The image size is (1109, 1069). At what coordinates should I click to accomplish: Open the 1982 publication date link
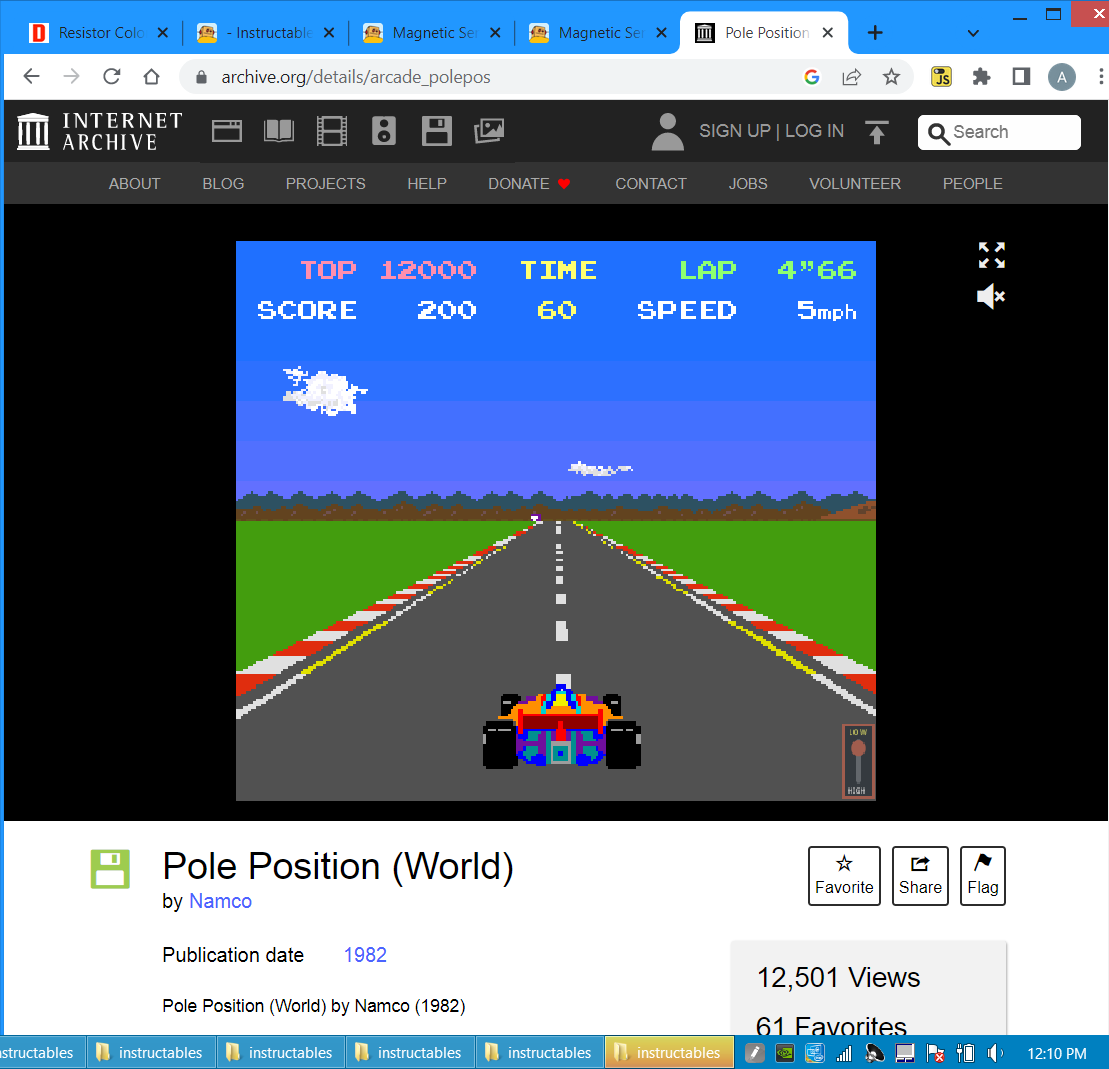(365, 955)
